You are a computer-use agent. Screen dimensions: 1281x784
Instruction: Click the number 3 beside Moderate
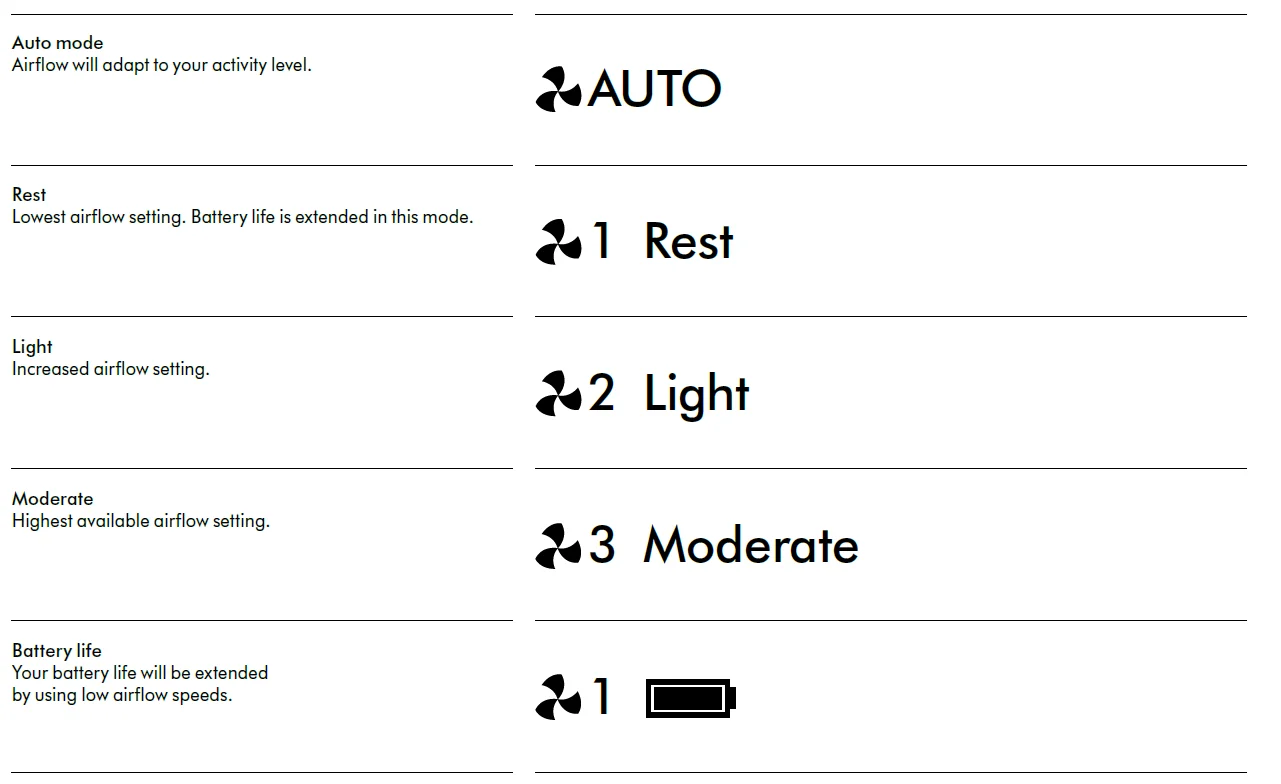coord(602,546)
